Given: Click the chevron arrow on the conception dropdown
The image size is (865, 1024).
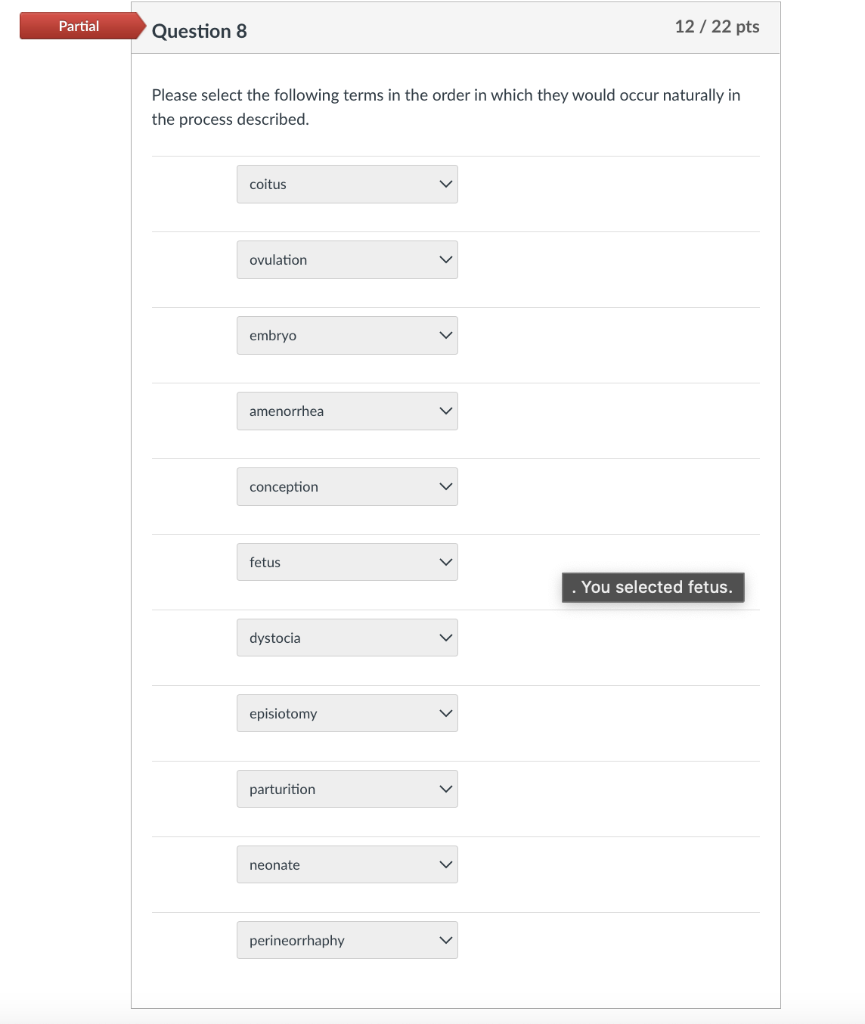Looking at the screenshot, I should click(446, 487).
